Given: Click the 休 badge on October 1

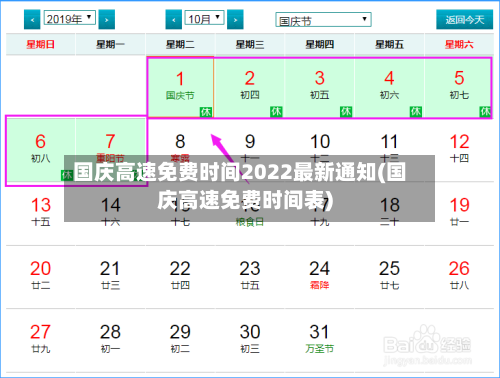Looking at the screenshot, I should pyautogui.click(x=206, y=112).
